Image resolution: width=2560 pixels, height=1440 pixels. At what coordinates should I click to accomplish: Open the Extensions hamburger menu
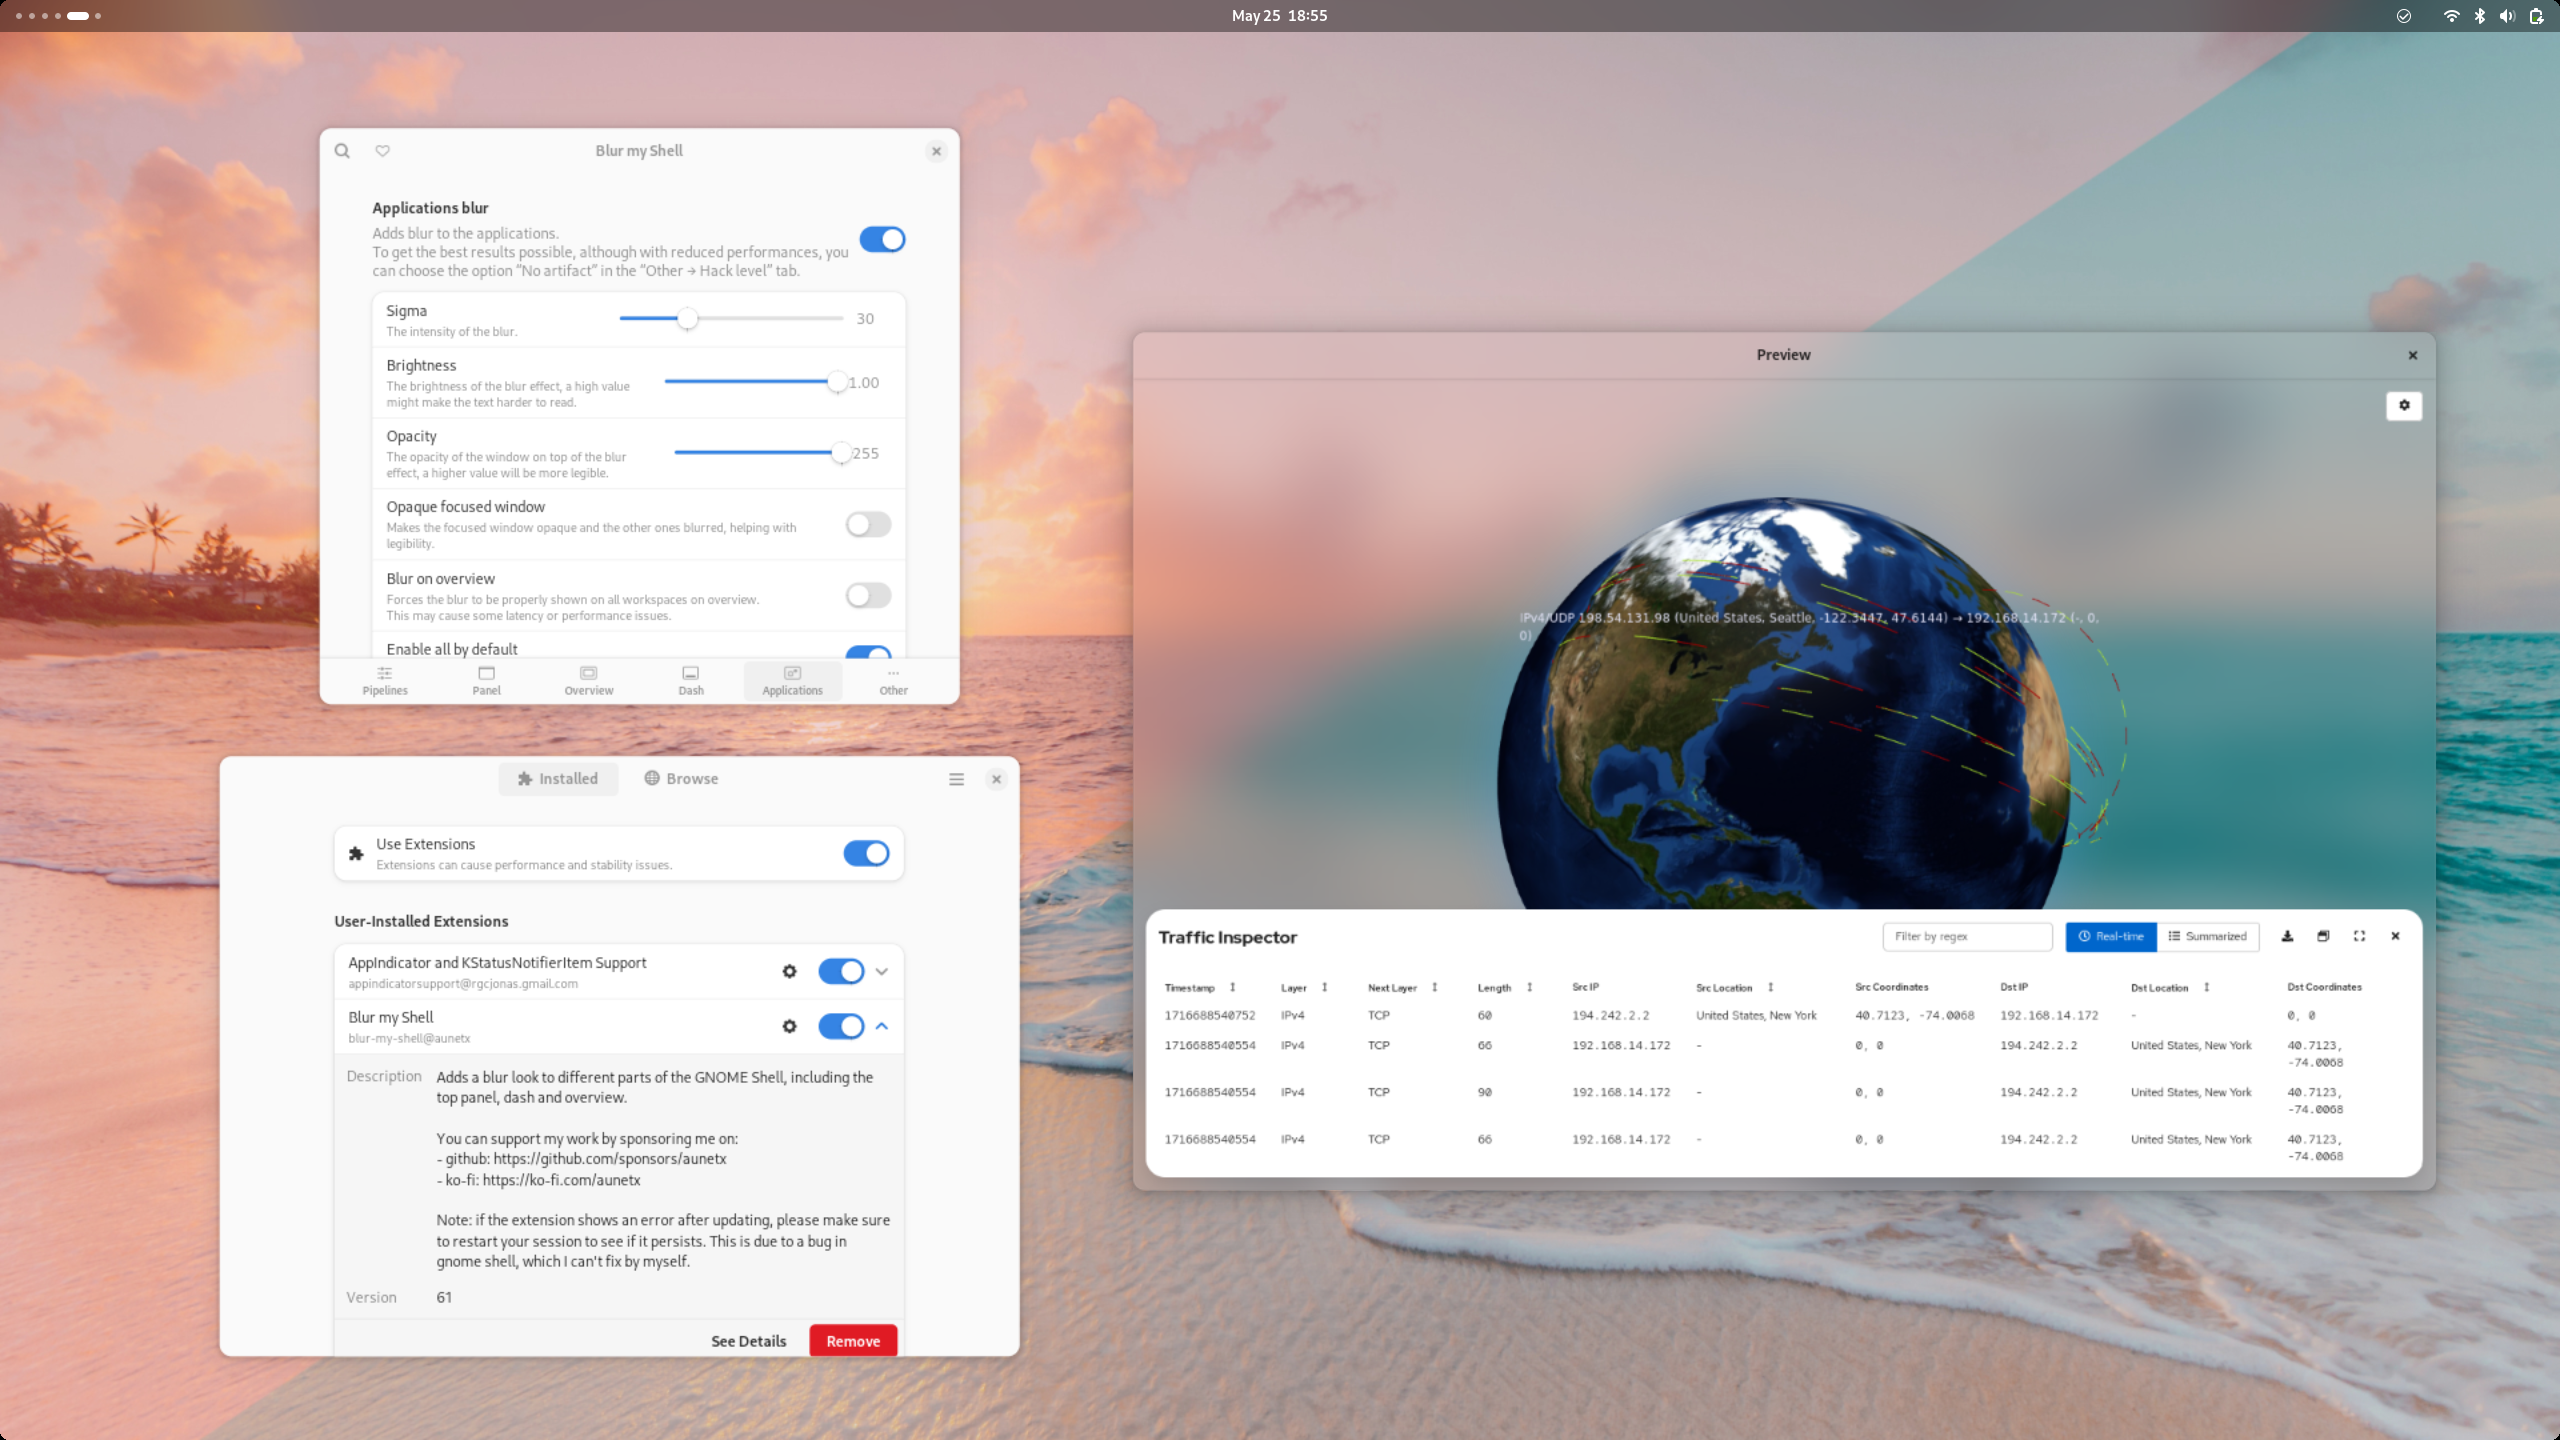(x=956, y=779)
